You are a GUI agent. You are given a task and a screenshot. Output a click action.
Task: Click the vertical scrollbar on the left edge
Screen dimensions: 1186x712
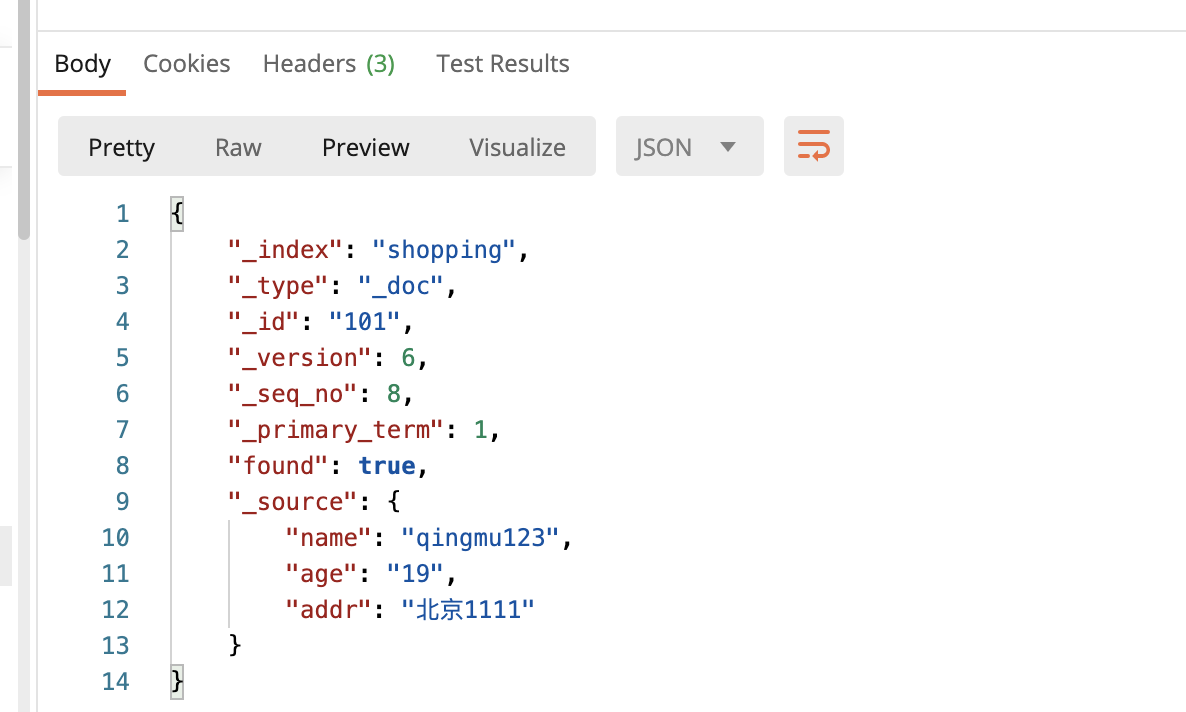[x=24, y=120]
